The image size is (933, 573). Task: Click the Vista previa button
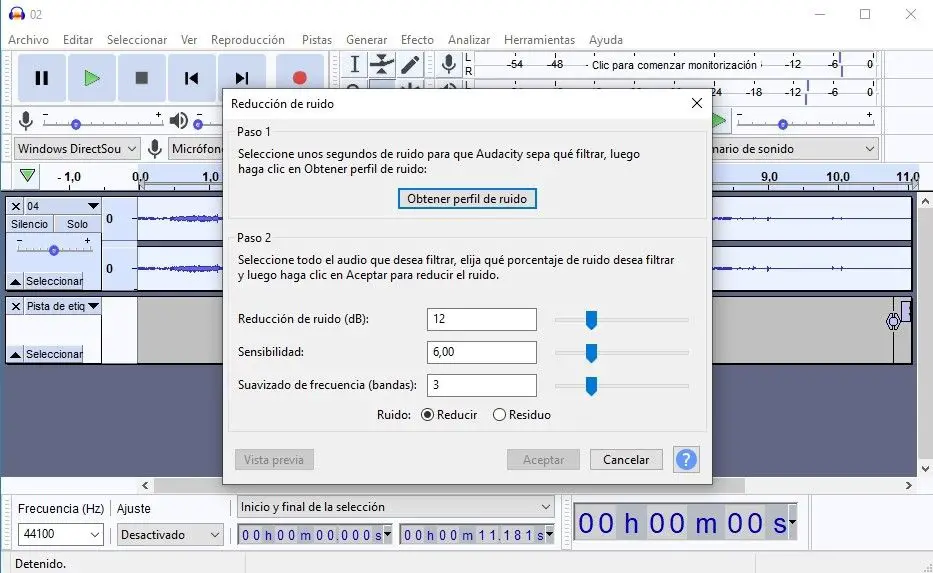tap(274, 459)
